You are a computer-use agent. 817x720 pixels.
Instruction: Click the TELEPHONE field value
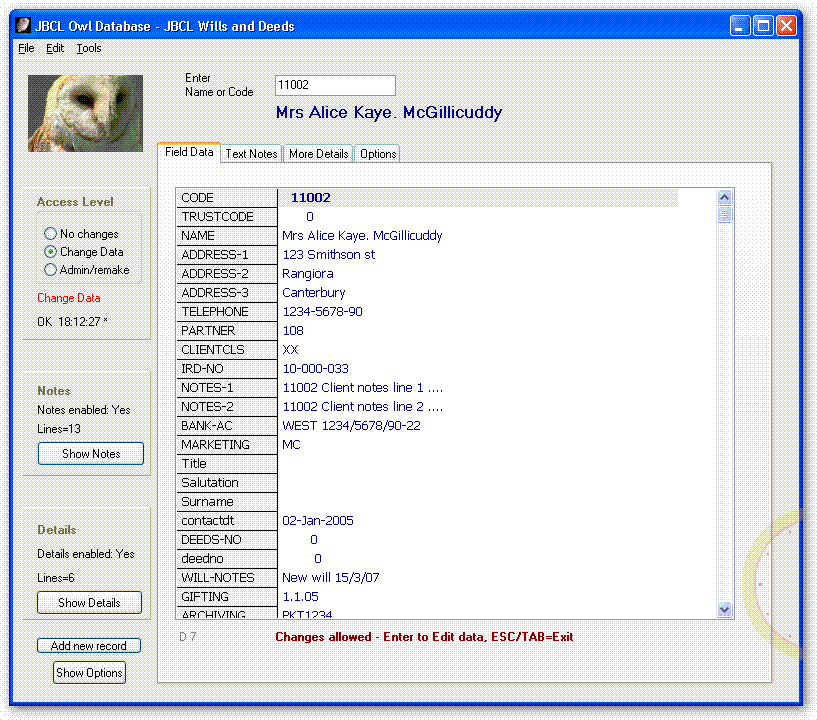(x=322, y=312)
